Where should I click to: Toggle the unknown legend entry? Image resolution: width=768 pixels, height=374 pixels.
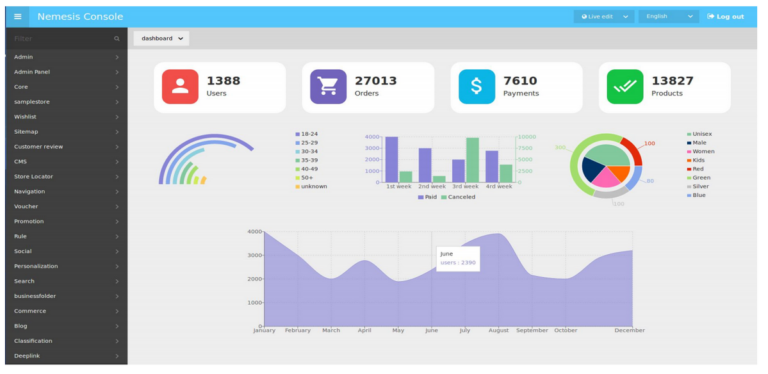point(312,187)
